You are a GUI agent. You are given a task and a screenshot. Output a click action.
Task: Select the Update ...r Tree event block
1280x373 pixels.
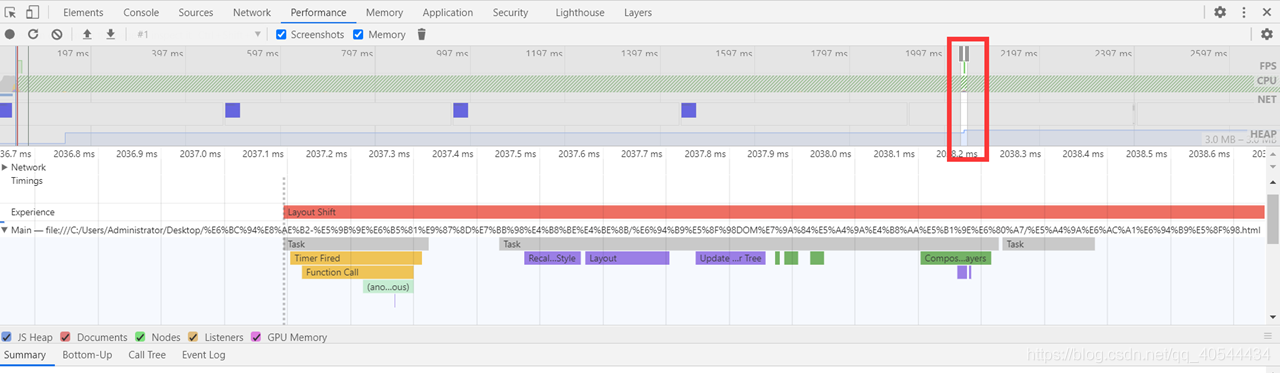tap(730, 258)
